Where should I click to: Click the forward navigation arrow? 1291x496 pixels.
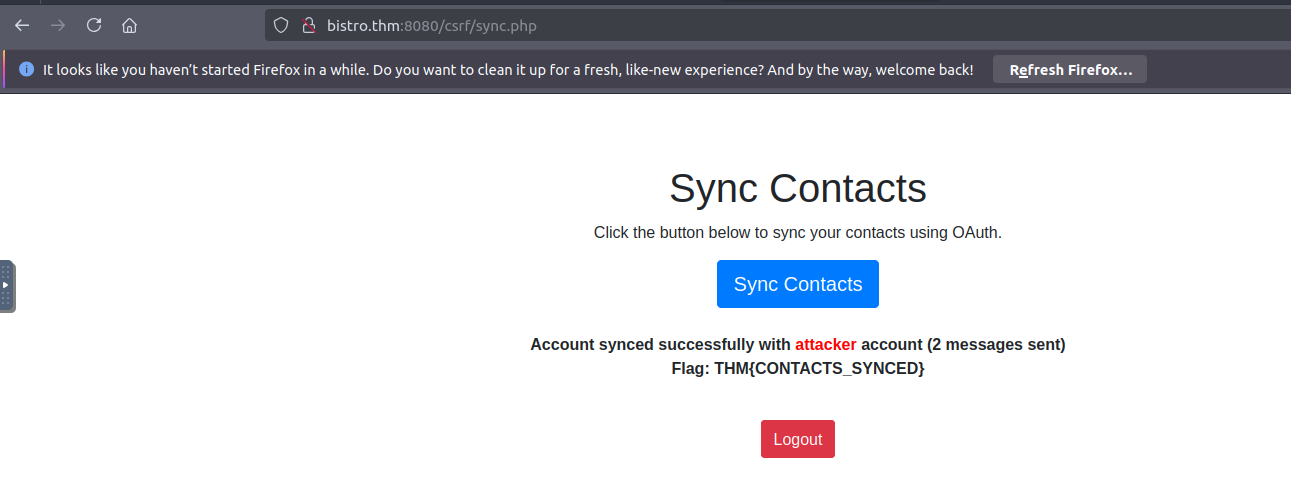pos(58,25)
